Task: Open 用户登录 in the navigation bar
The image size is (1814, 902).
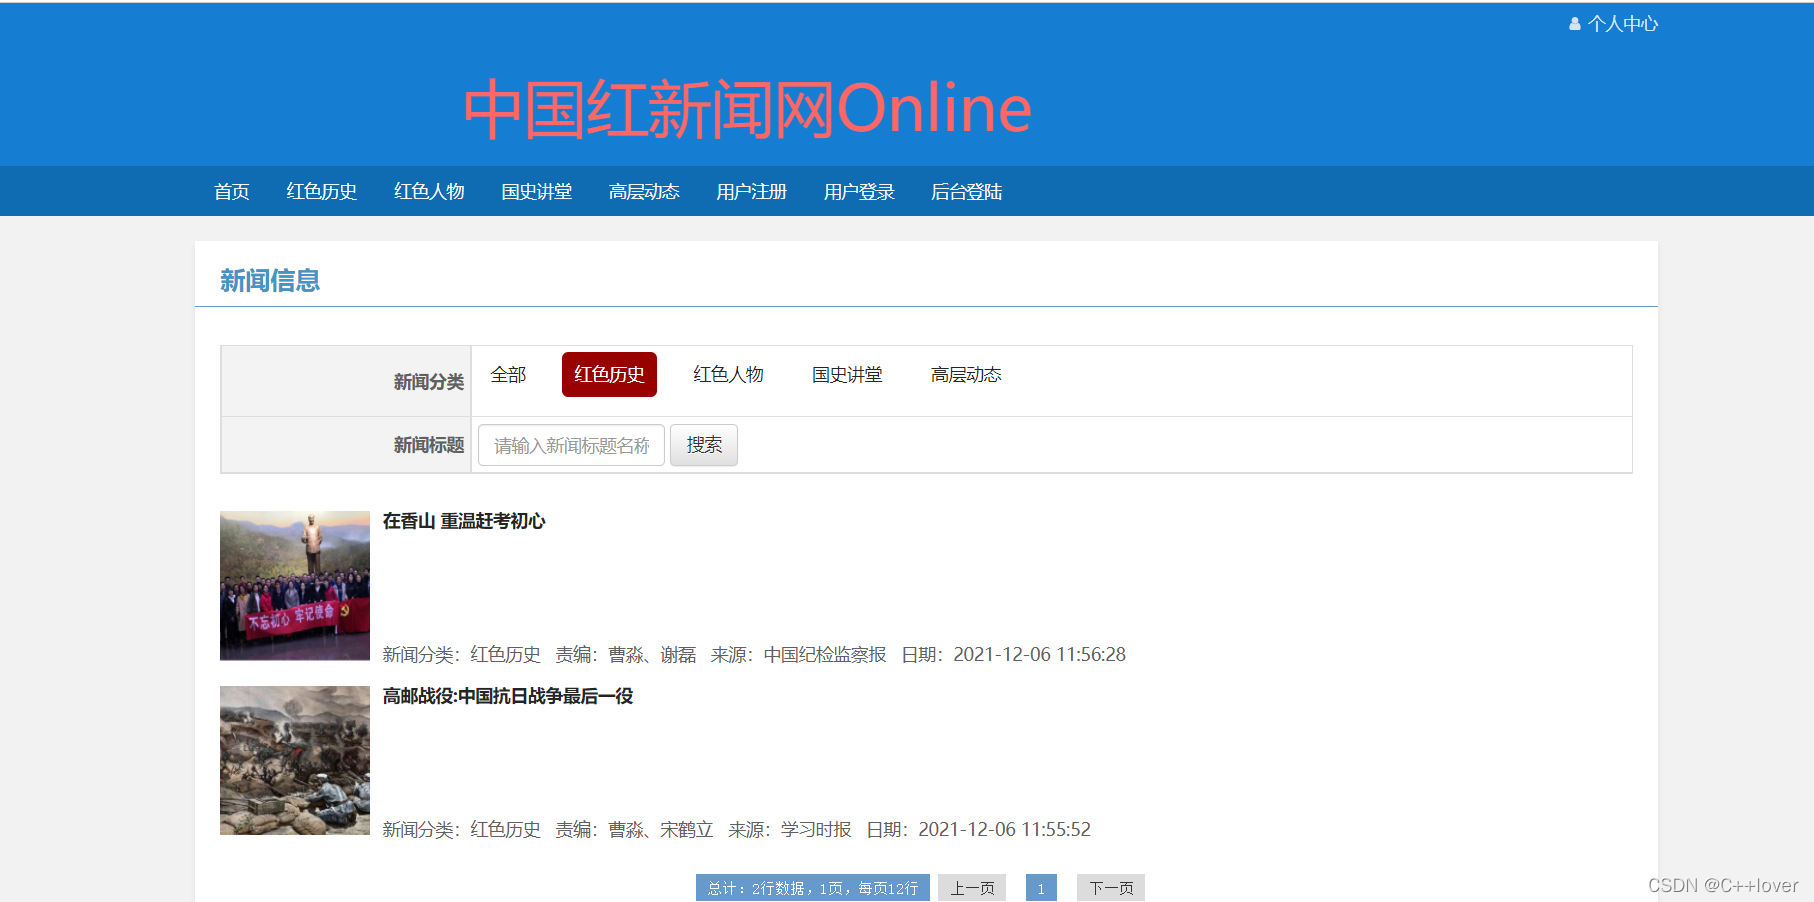Action: (859, 191)
